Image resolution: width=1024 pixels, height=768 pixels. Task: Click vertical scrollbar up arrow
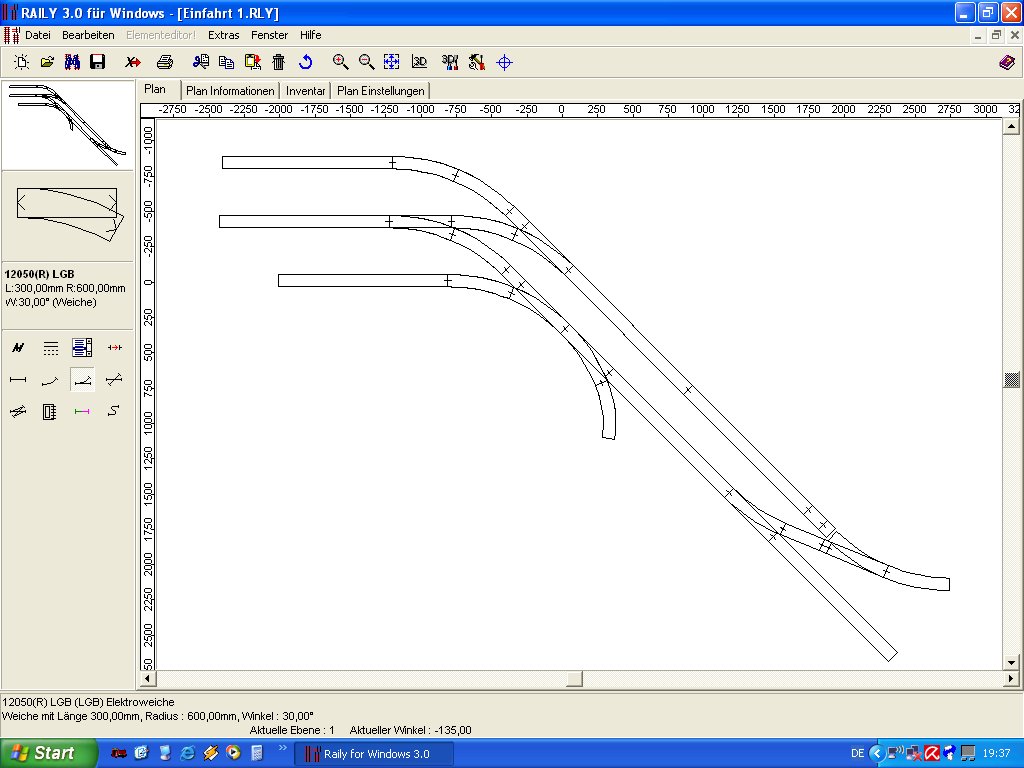1011,126
